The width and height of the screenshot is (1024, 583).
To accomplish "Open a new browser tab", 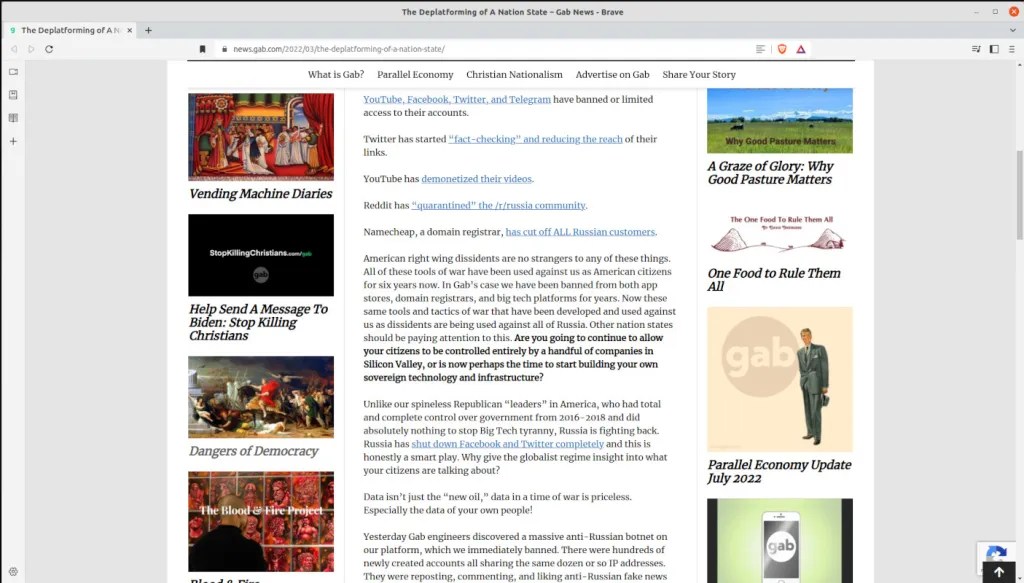I will 149,30.
